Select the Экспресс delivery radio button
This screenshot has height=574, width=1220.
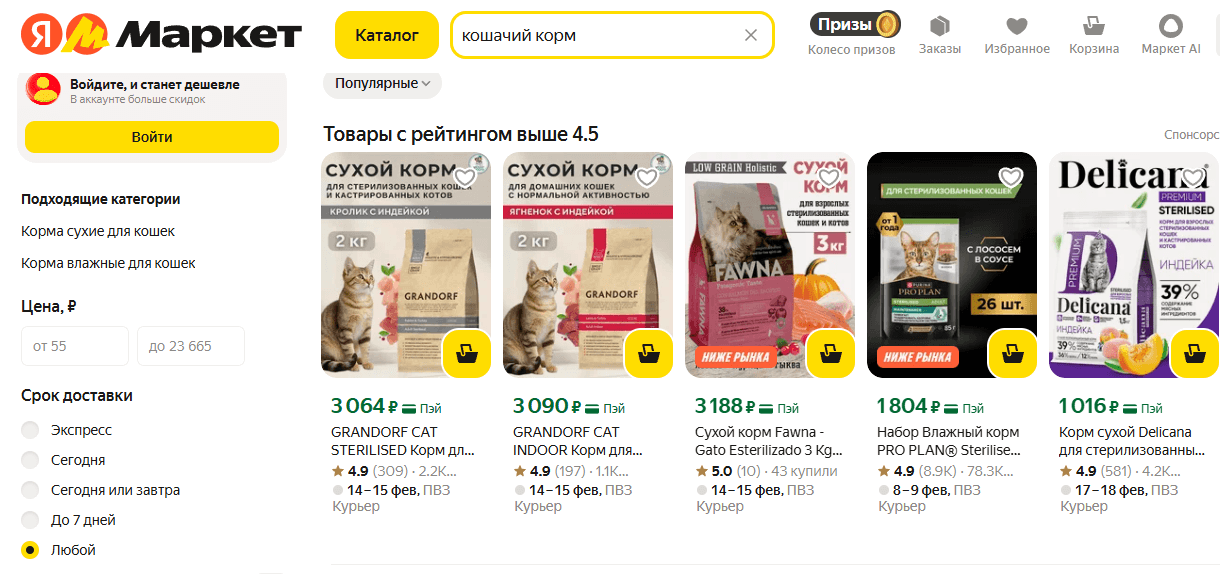[x=31, y=430]
